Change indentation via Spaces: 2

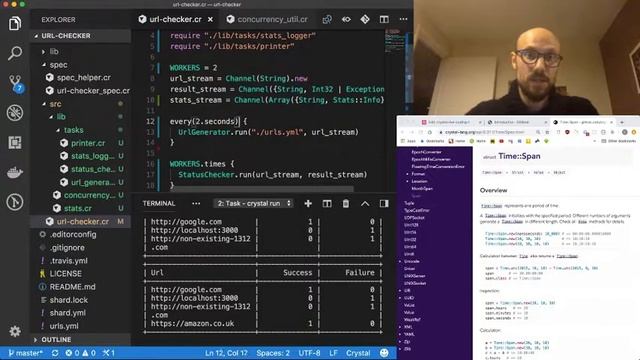click(x=273, y=353)
